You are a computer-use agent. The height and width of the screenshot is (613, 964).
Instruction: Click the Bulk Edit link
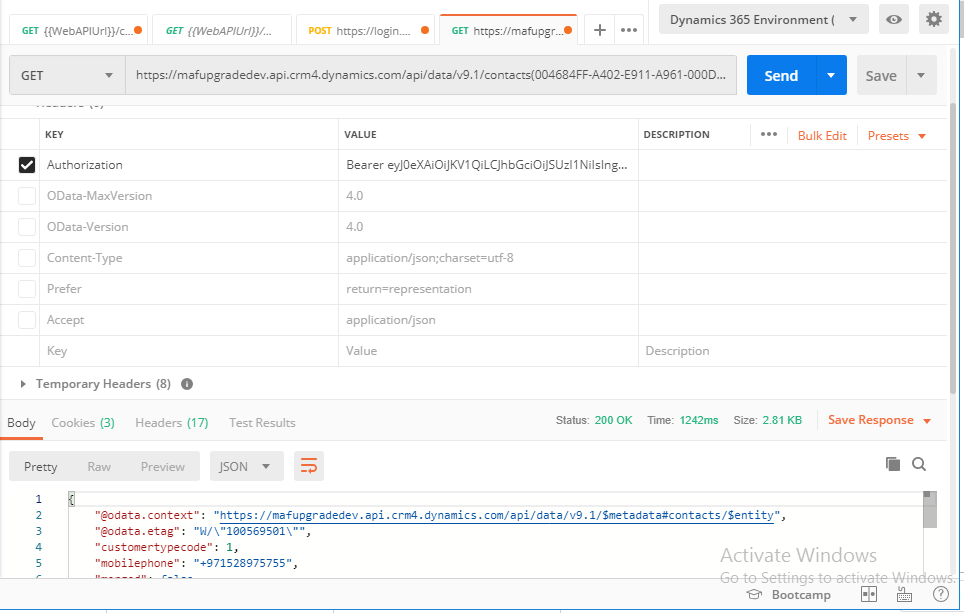click(822, 135)
